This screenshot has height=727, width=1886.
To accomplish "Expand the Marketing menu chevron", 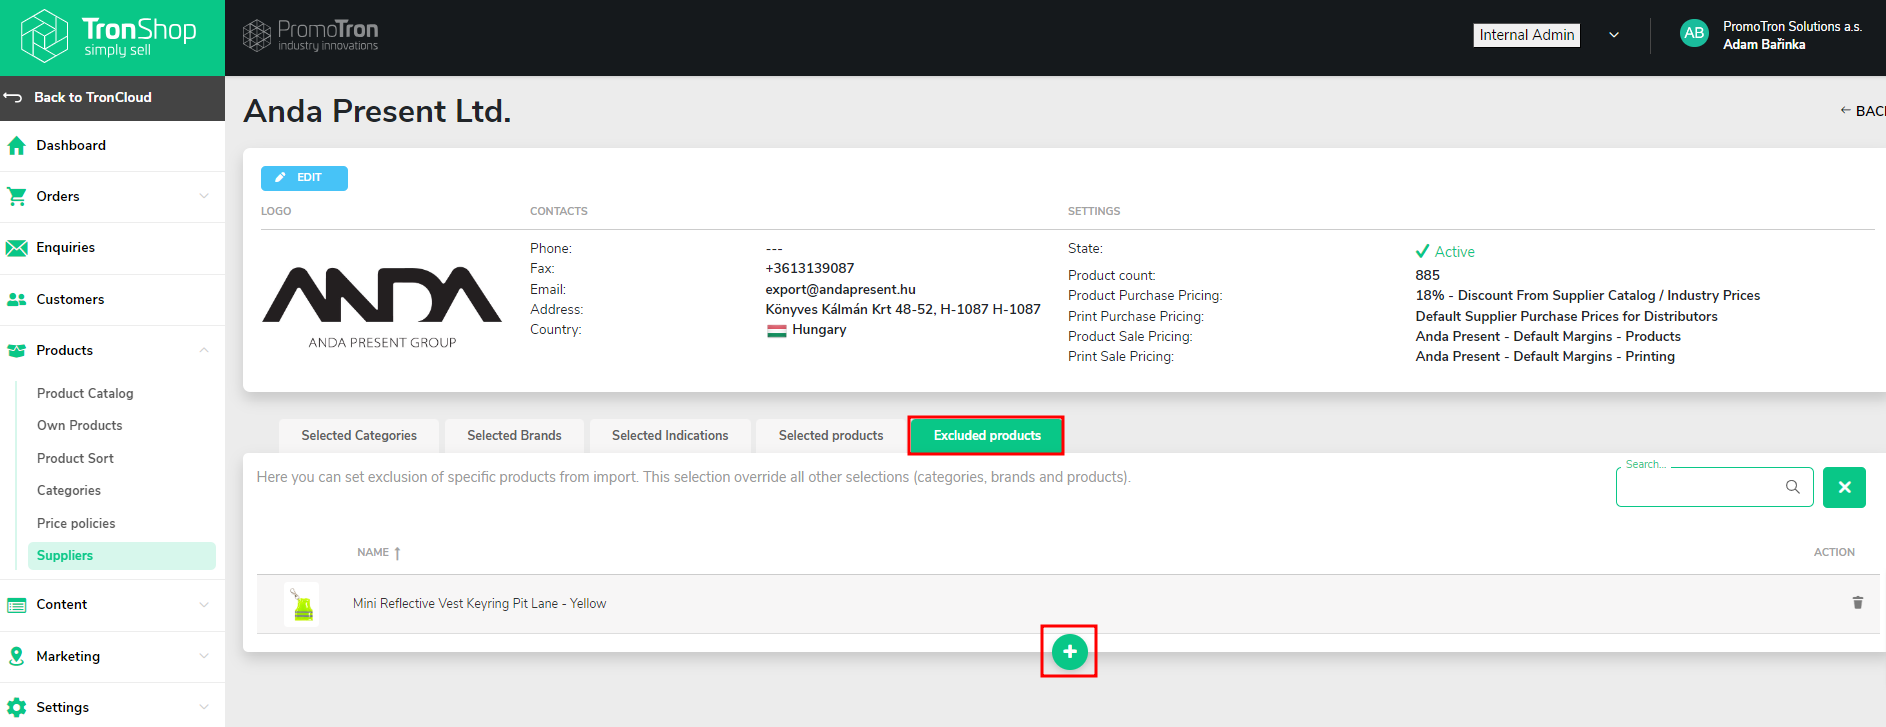I will click(x=204, y=656).
